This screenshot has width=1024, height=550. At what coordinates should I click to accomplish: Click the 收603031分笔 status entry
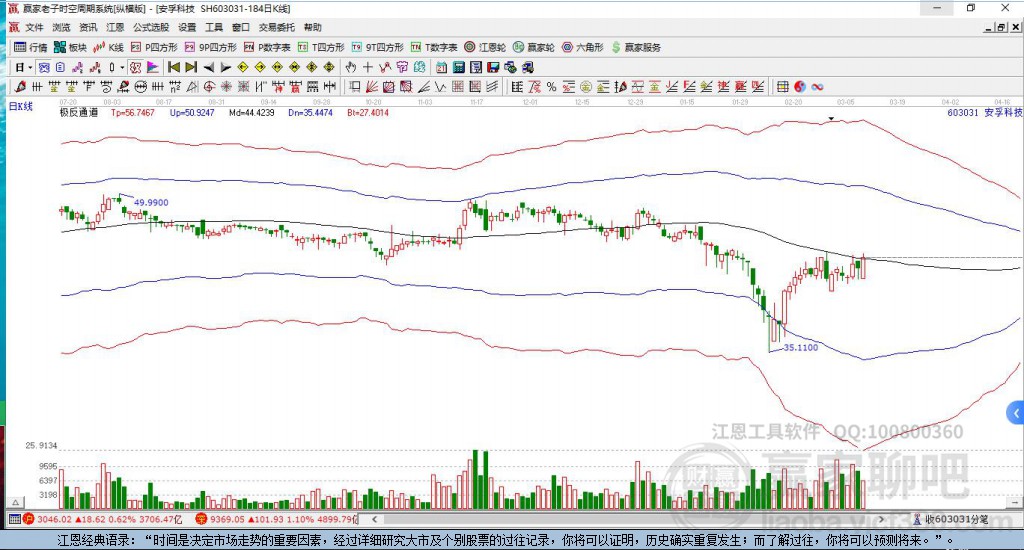click(950, 519)
